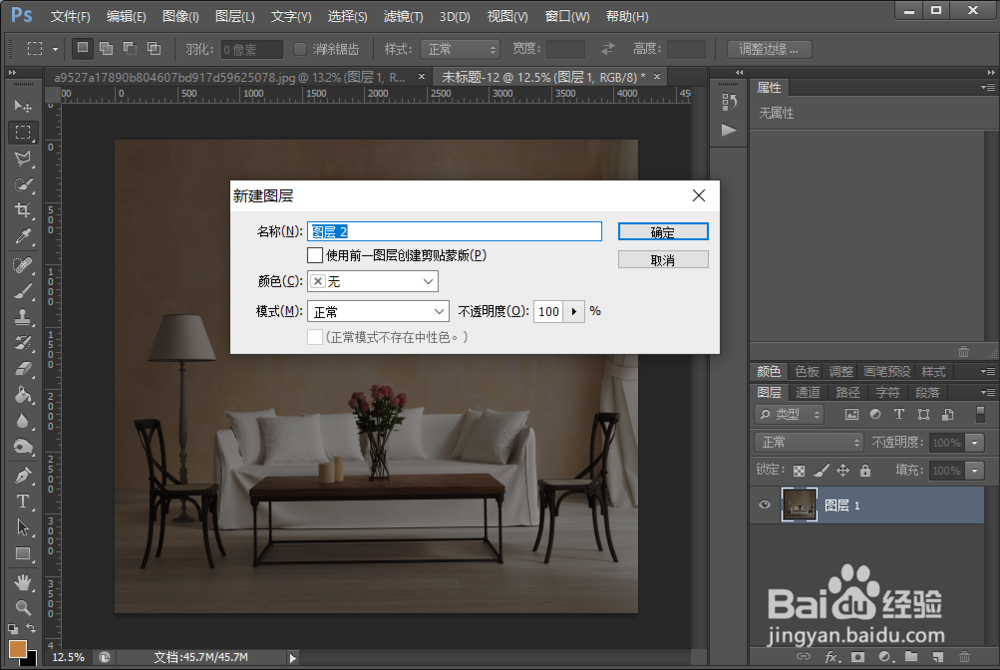Click the add layer mask icon
Image resolution: width=1000 pixels, height=670 pixels.
[x=858, y=656]
